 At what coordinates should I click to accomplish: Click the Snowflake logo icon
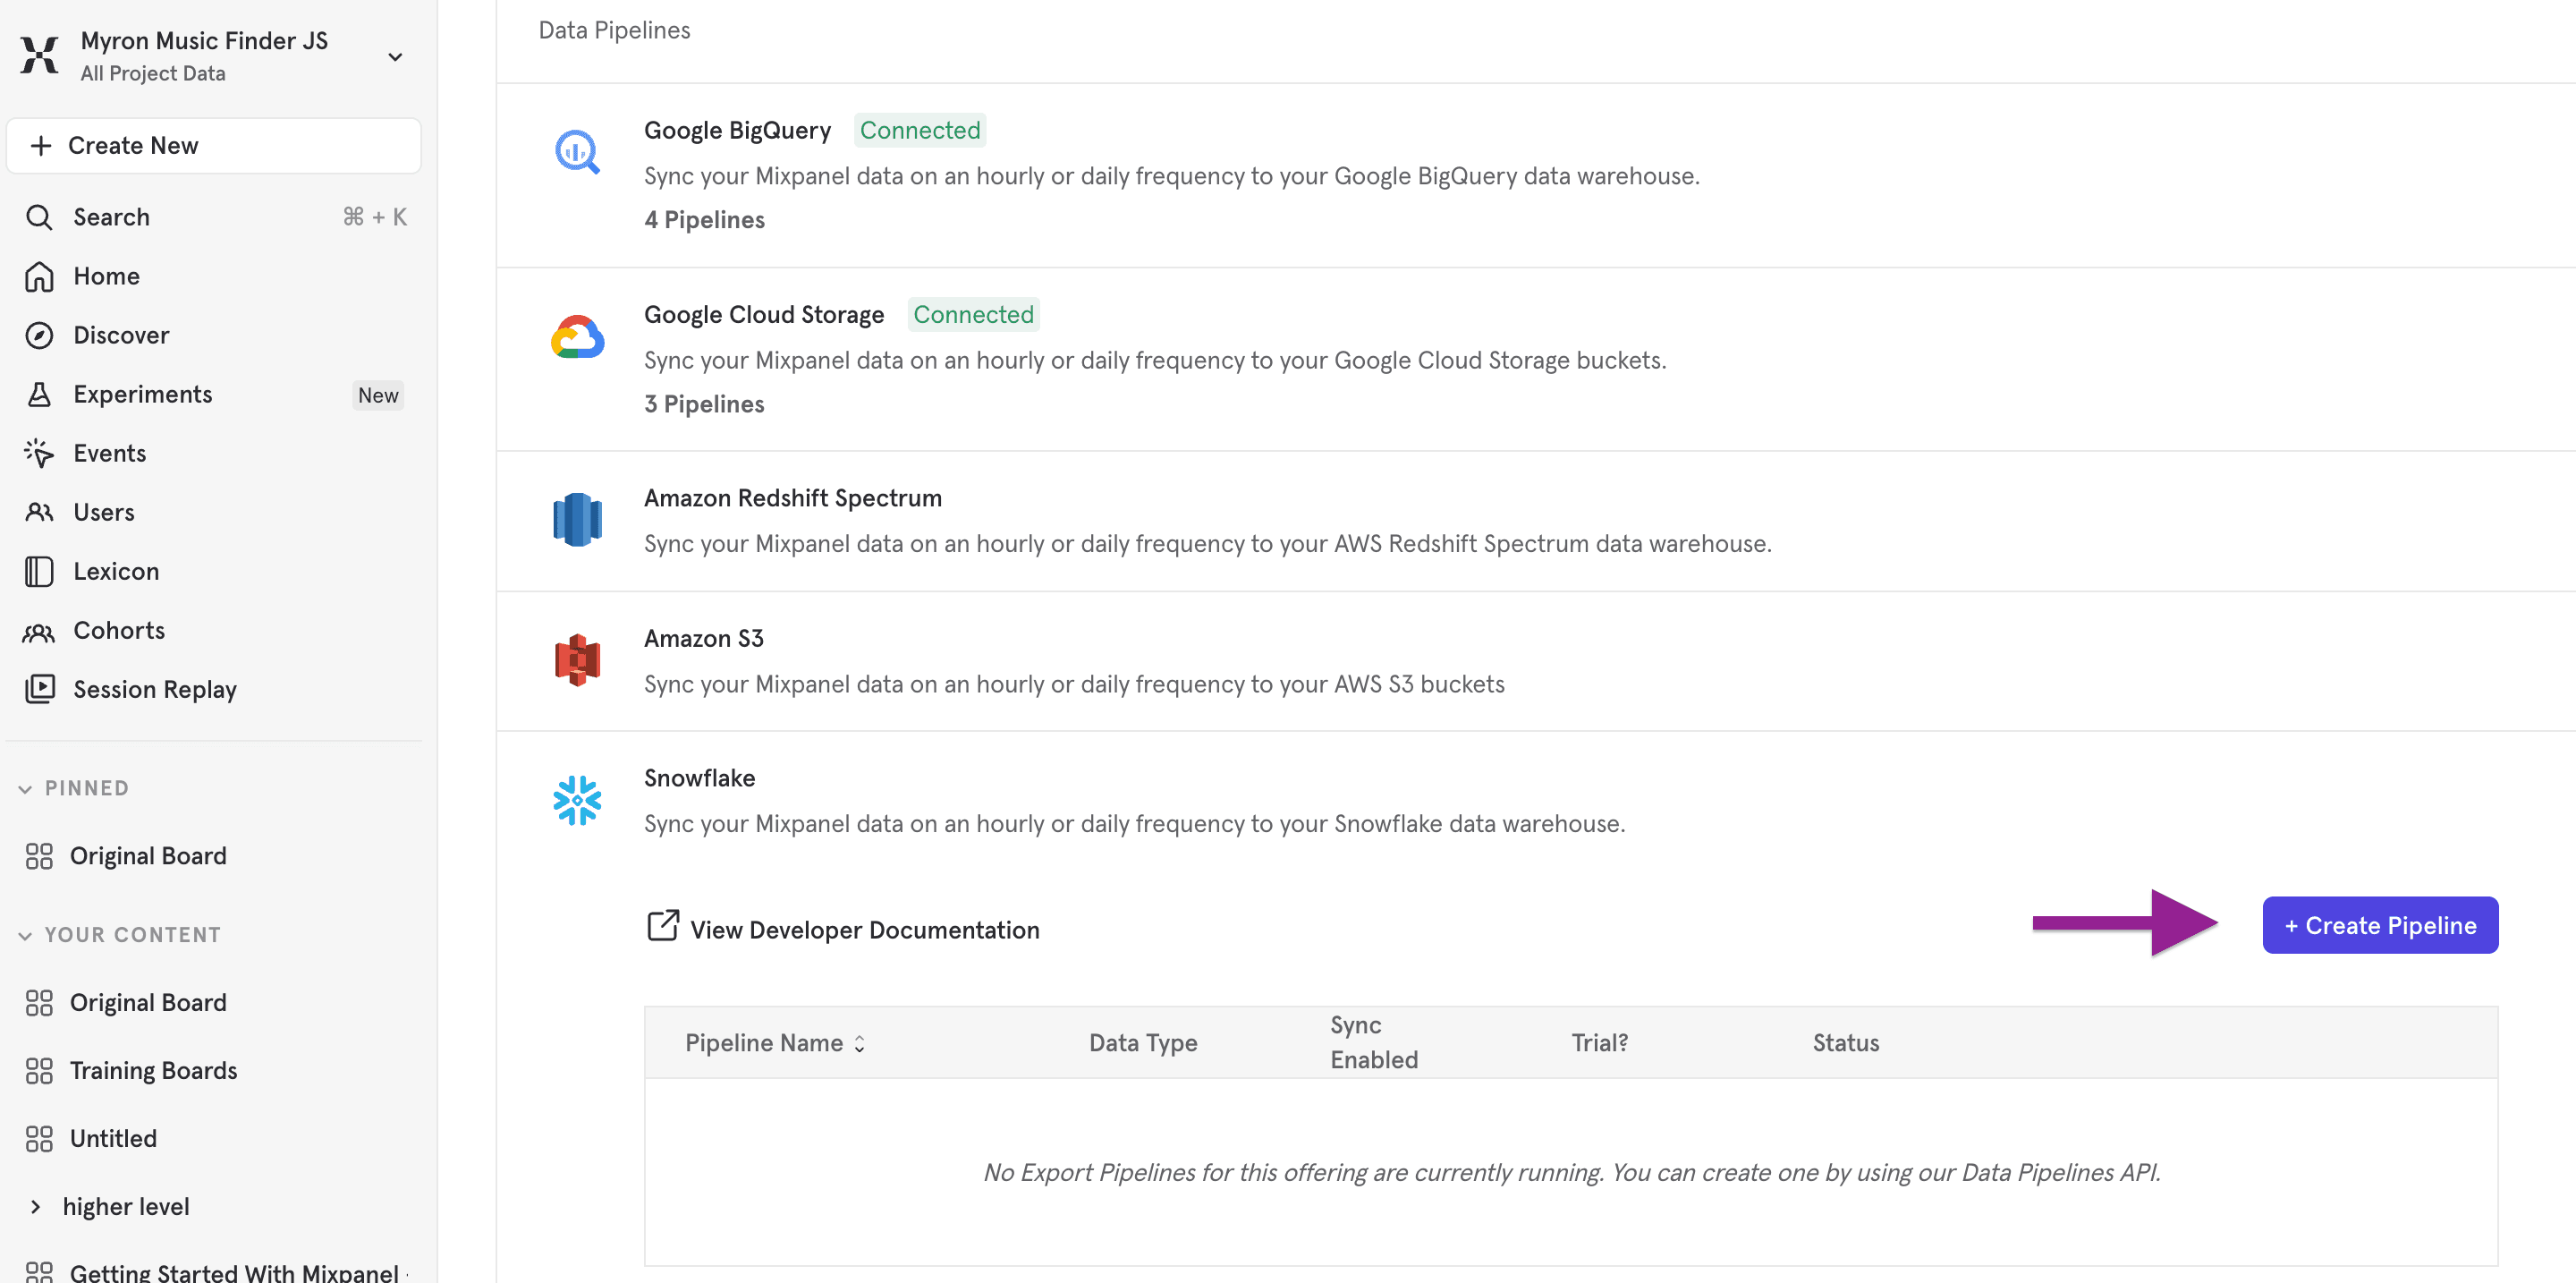pyautogui.click(x=577, y=800)
